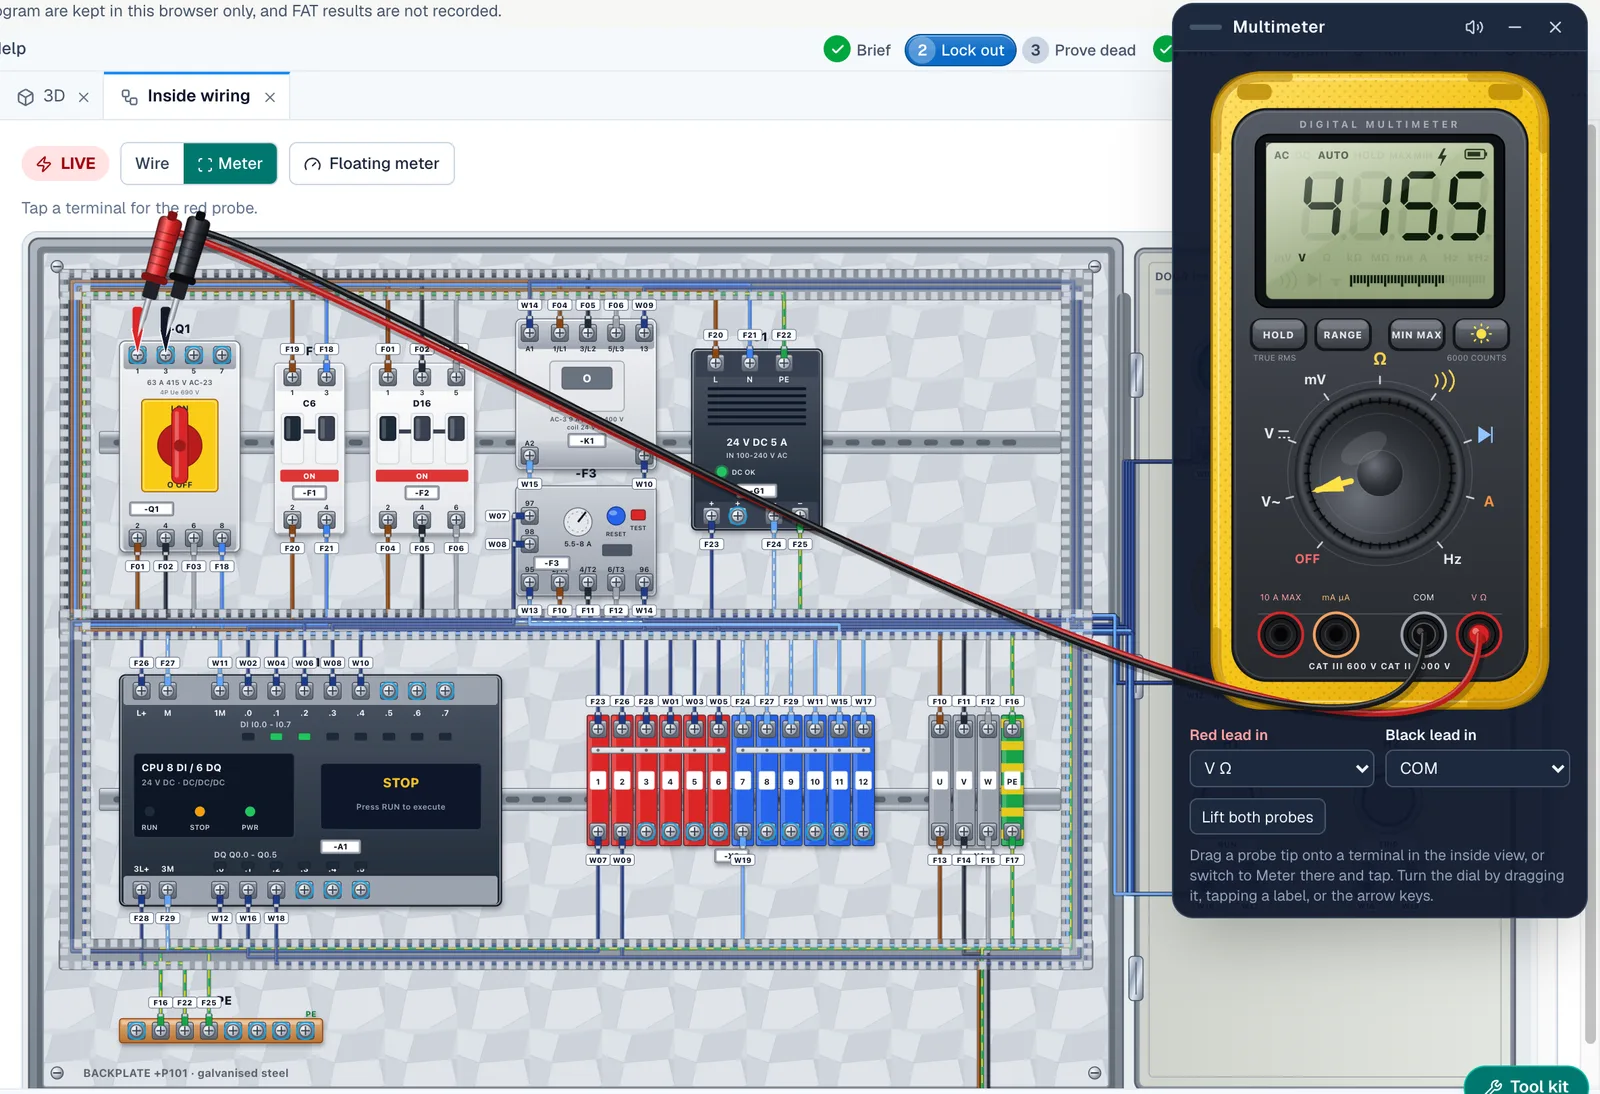Click blue terminal block number 7
The height and width of the screenshot is (1094, 1600).
(x=742, y=781)
